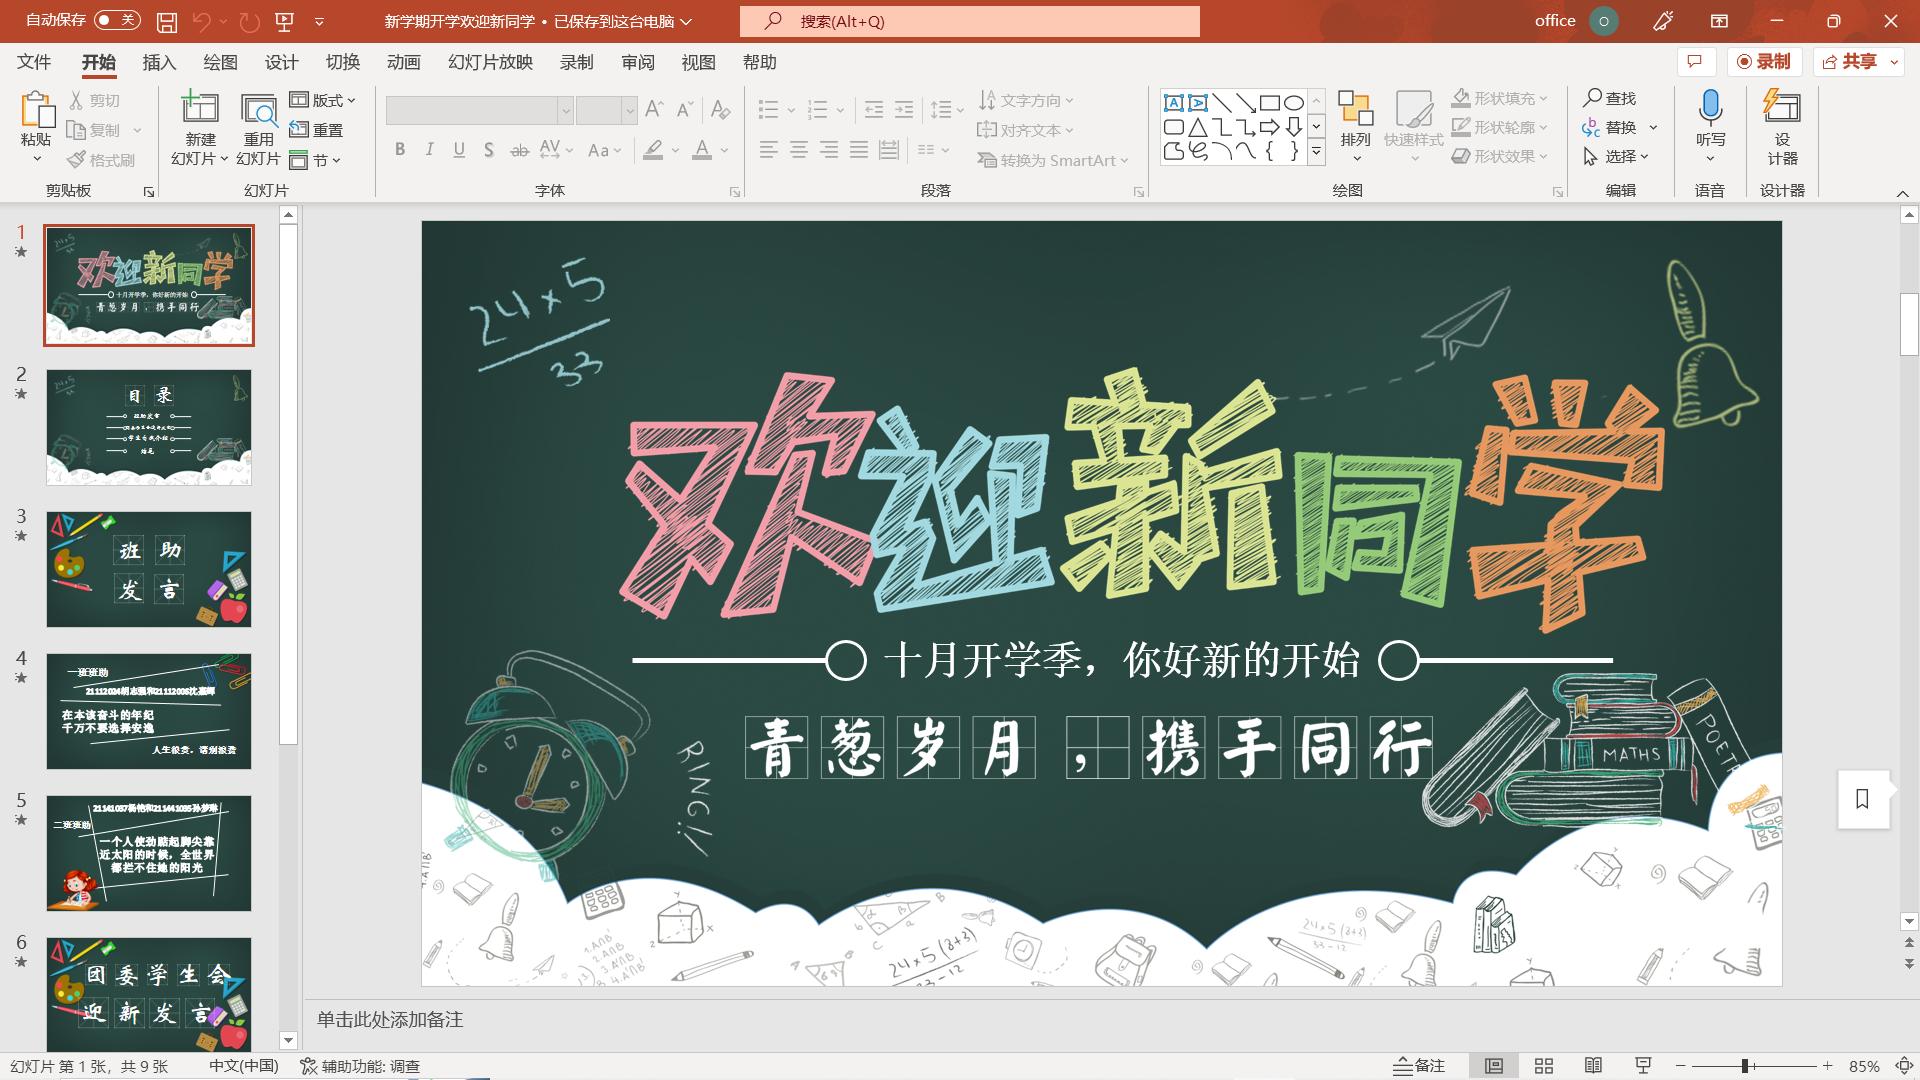This screenshot has width=1920, height=1080.
Task: Switch to Slide Sorter view icon
Action: 1544,1066
